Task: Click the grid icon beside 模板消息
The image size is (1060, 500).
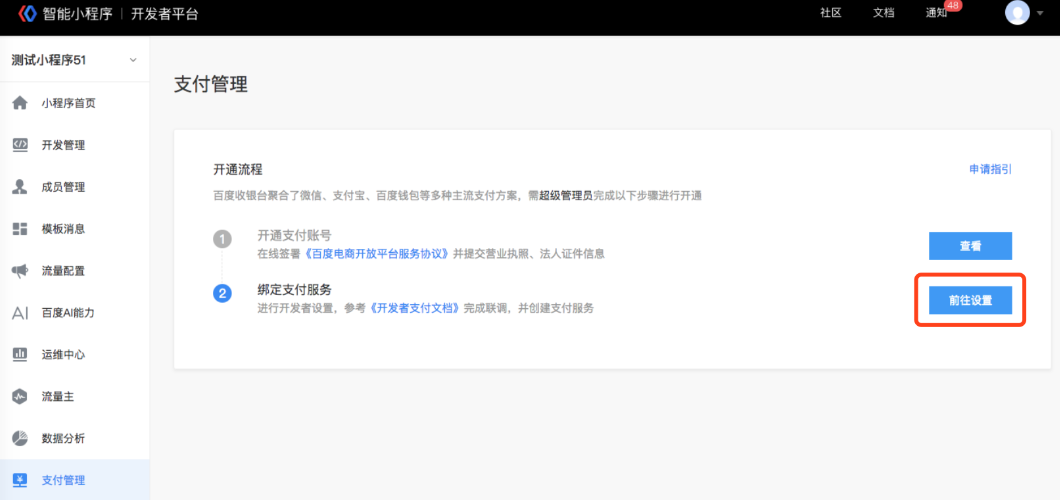Action: pyautogui.click(x=20, y=228)
